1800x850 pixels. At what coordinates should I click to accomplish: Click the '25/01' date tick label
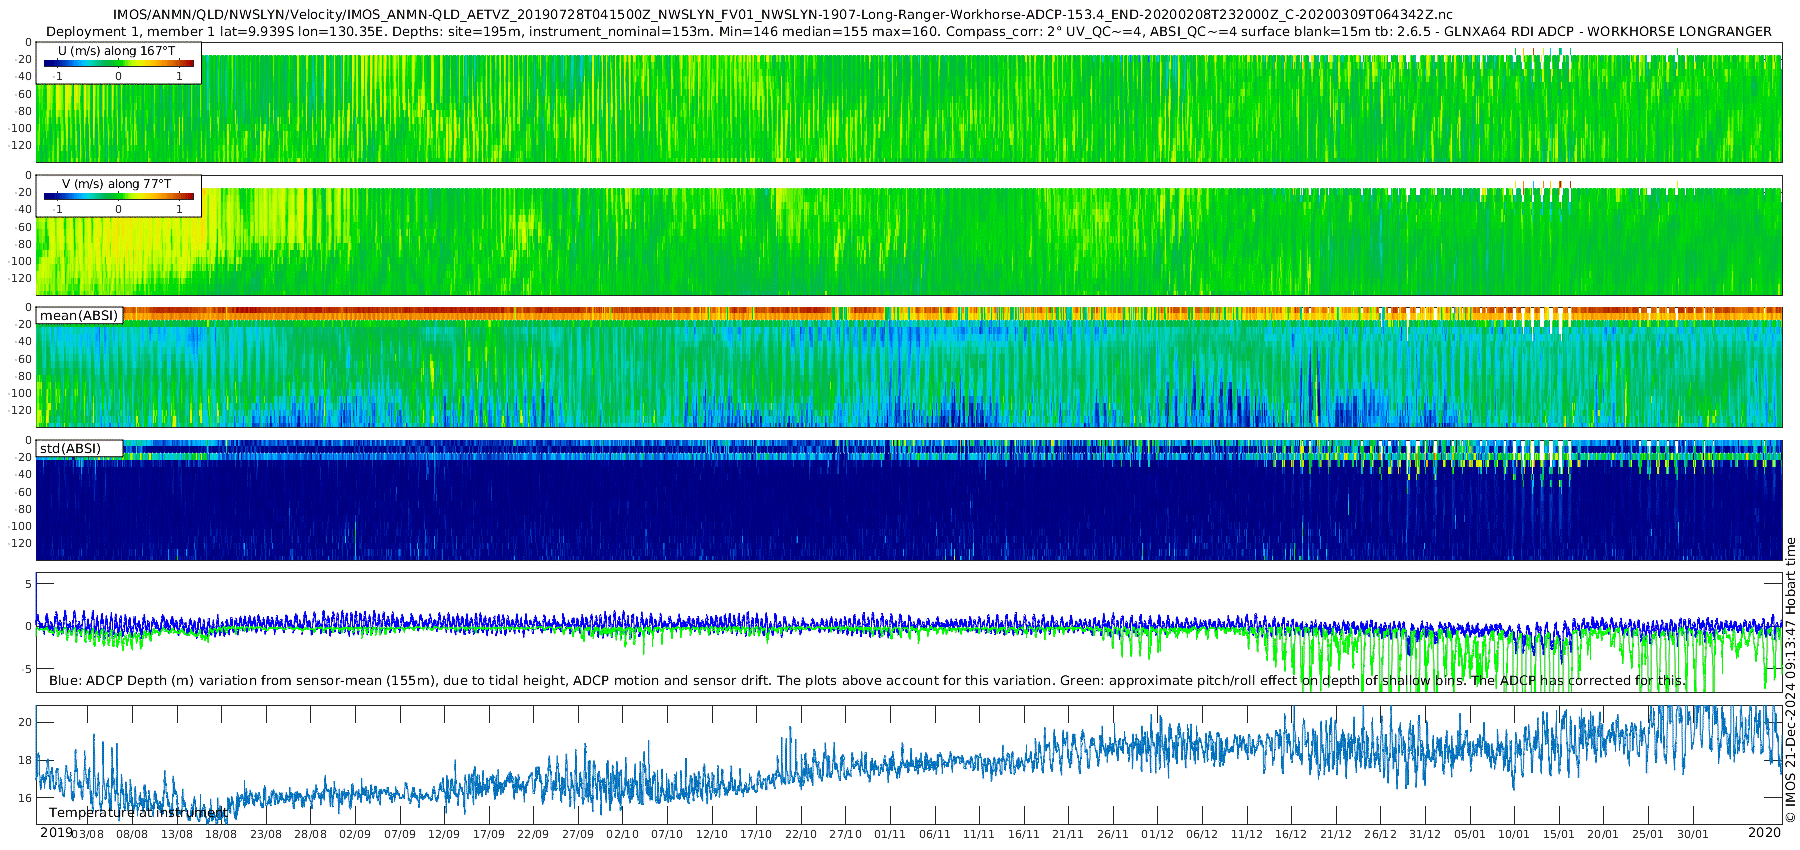click(1648, 834)
